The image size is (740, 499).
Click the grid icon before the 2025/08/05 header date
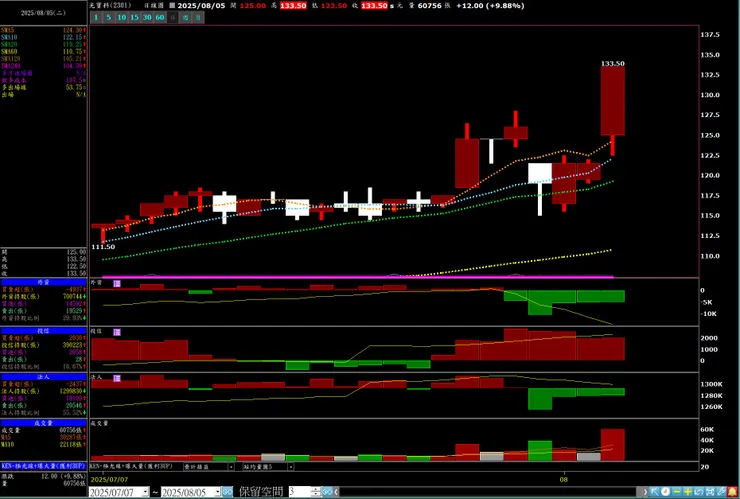tap(172, 6)
